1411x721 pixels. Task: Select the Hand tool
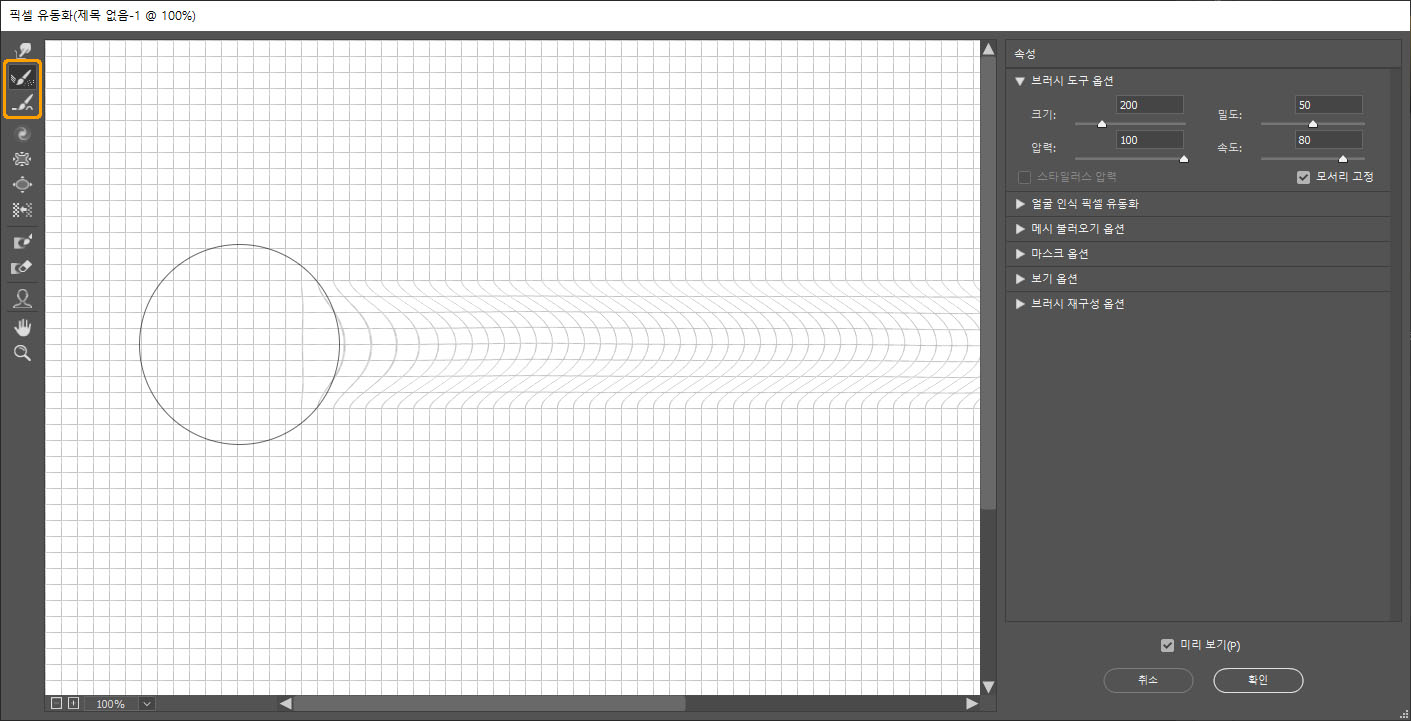22,327
